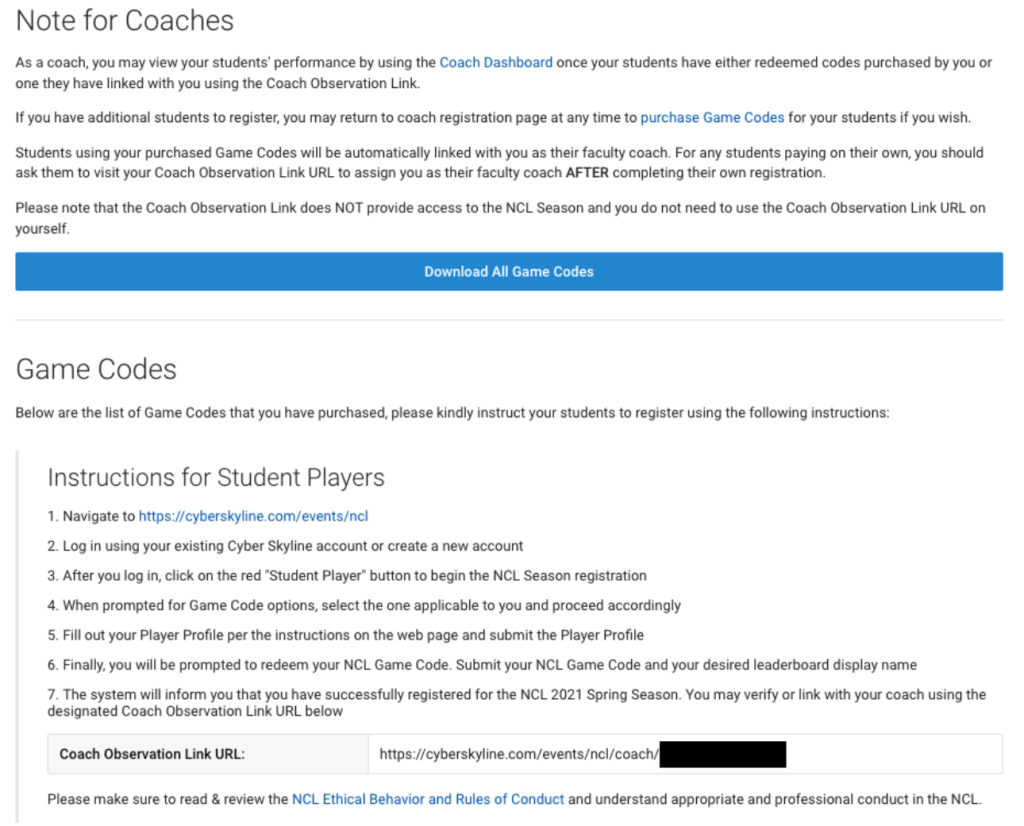
Task: Click the bold word AFTER
Action: pos(581,172)
